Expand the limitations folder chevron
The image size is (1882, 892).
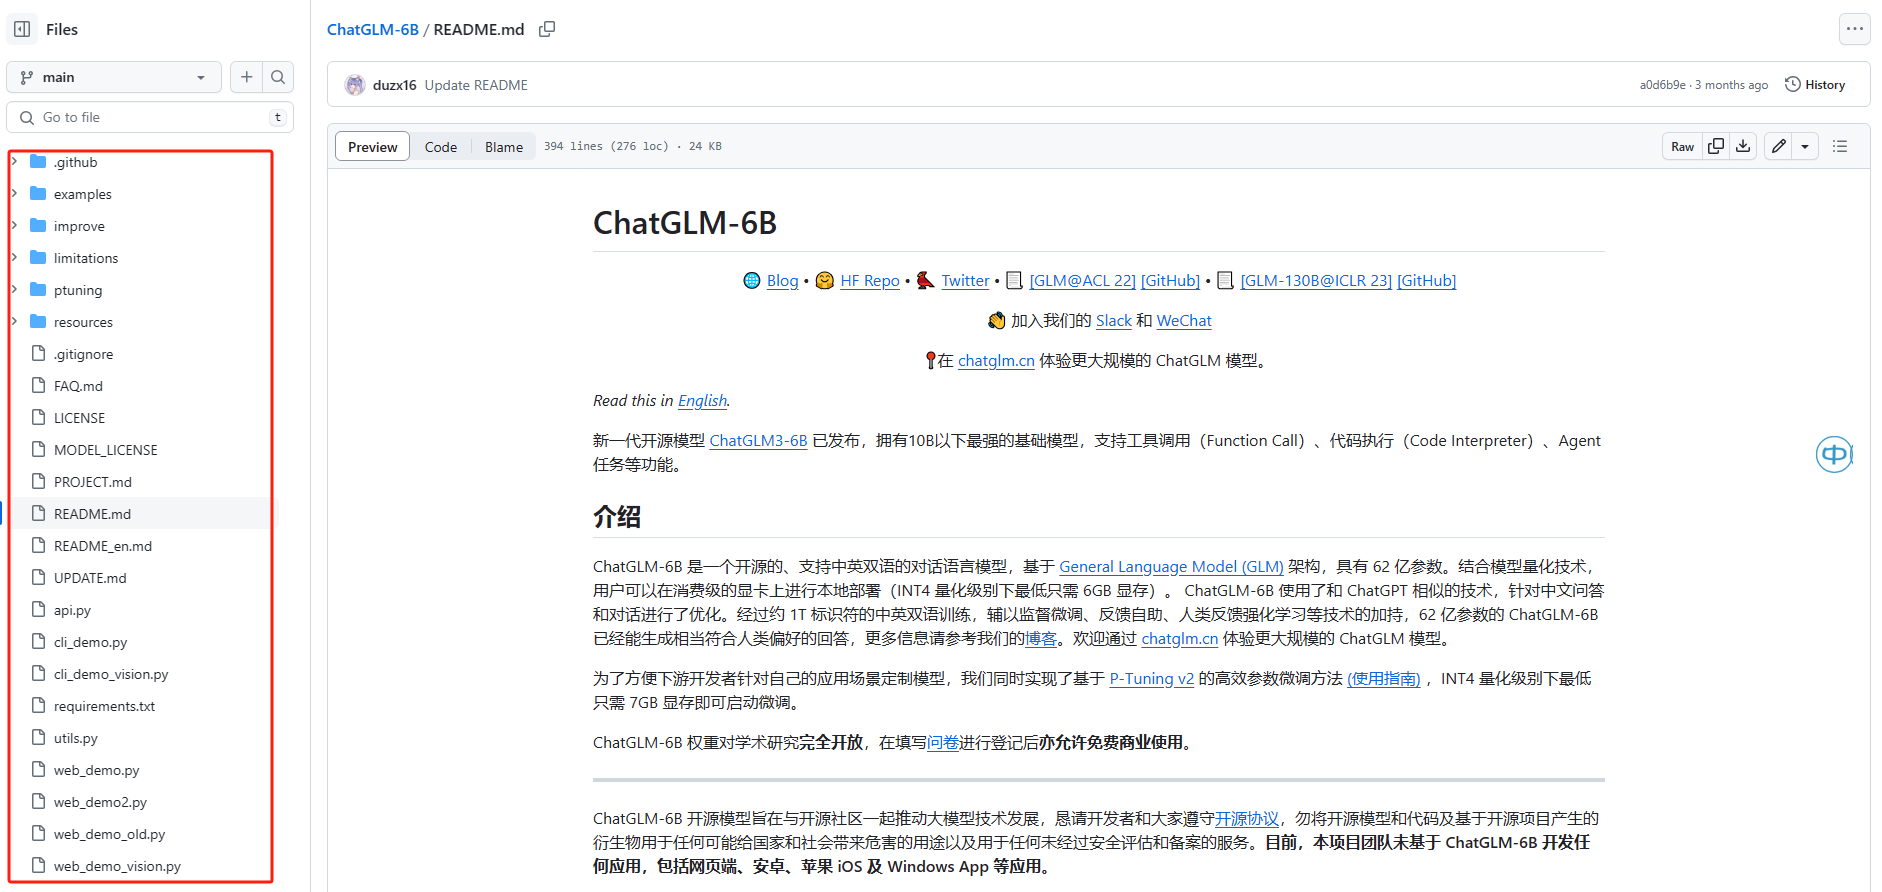[x=14, y=258]
